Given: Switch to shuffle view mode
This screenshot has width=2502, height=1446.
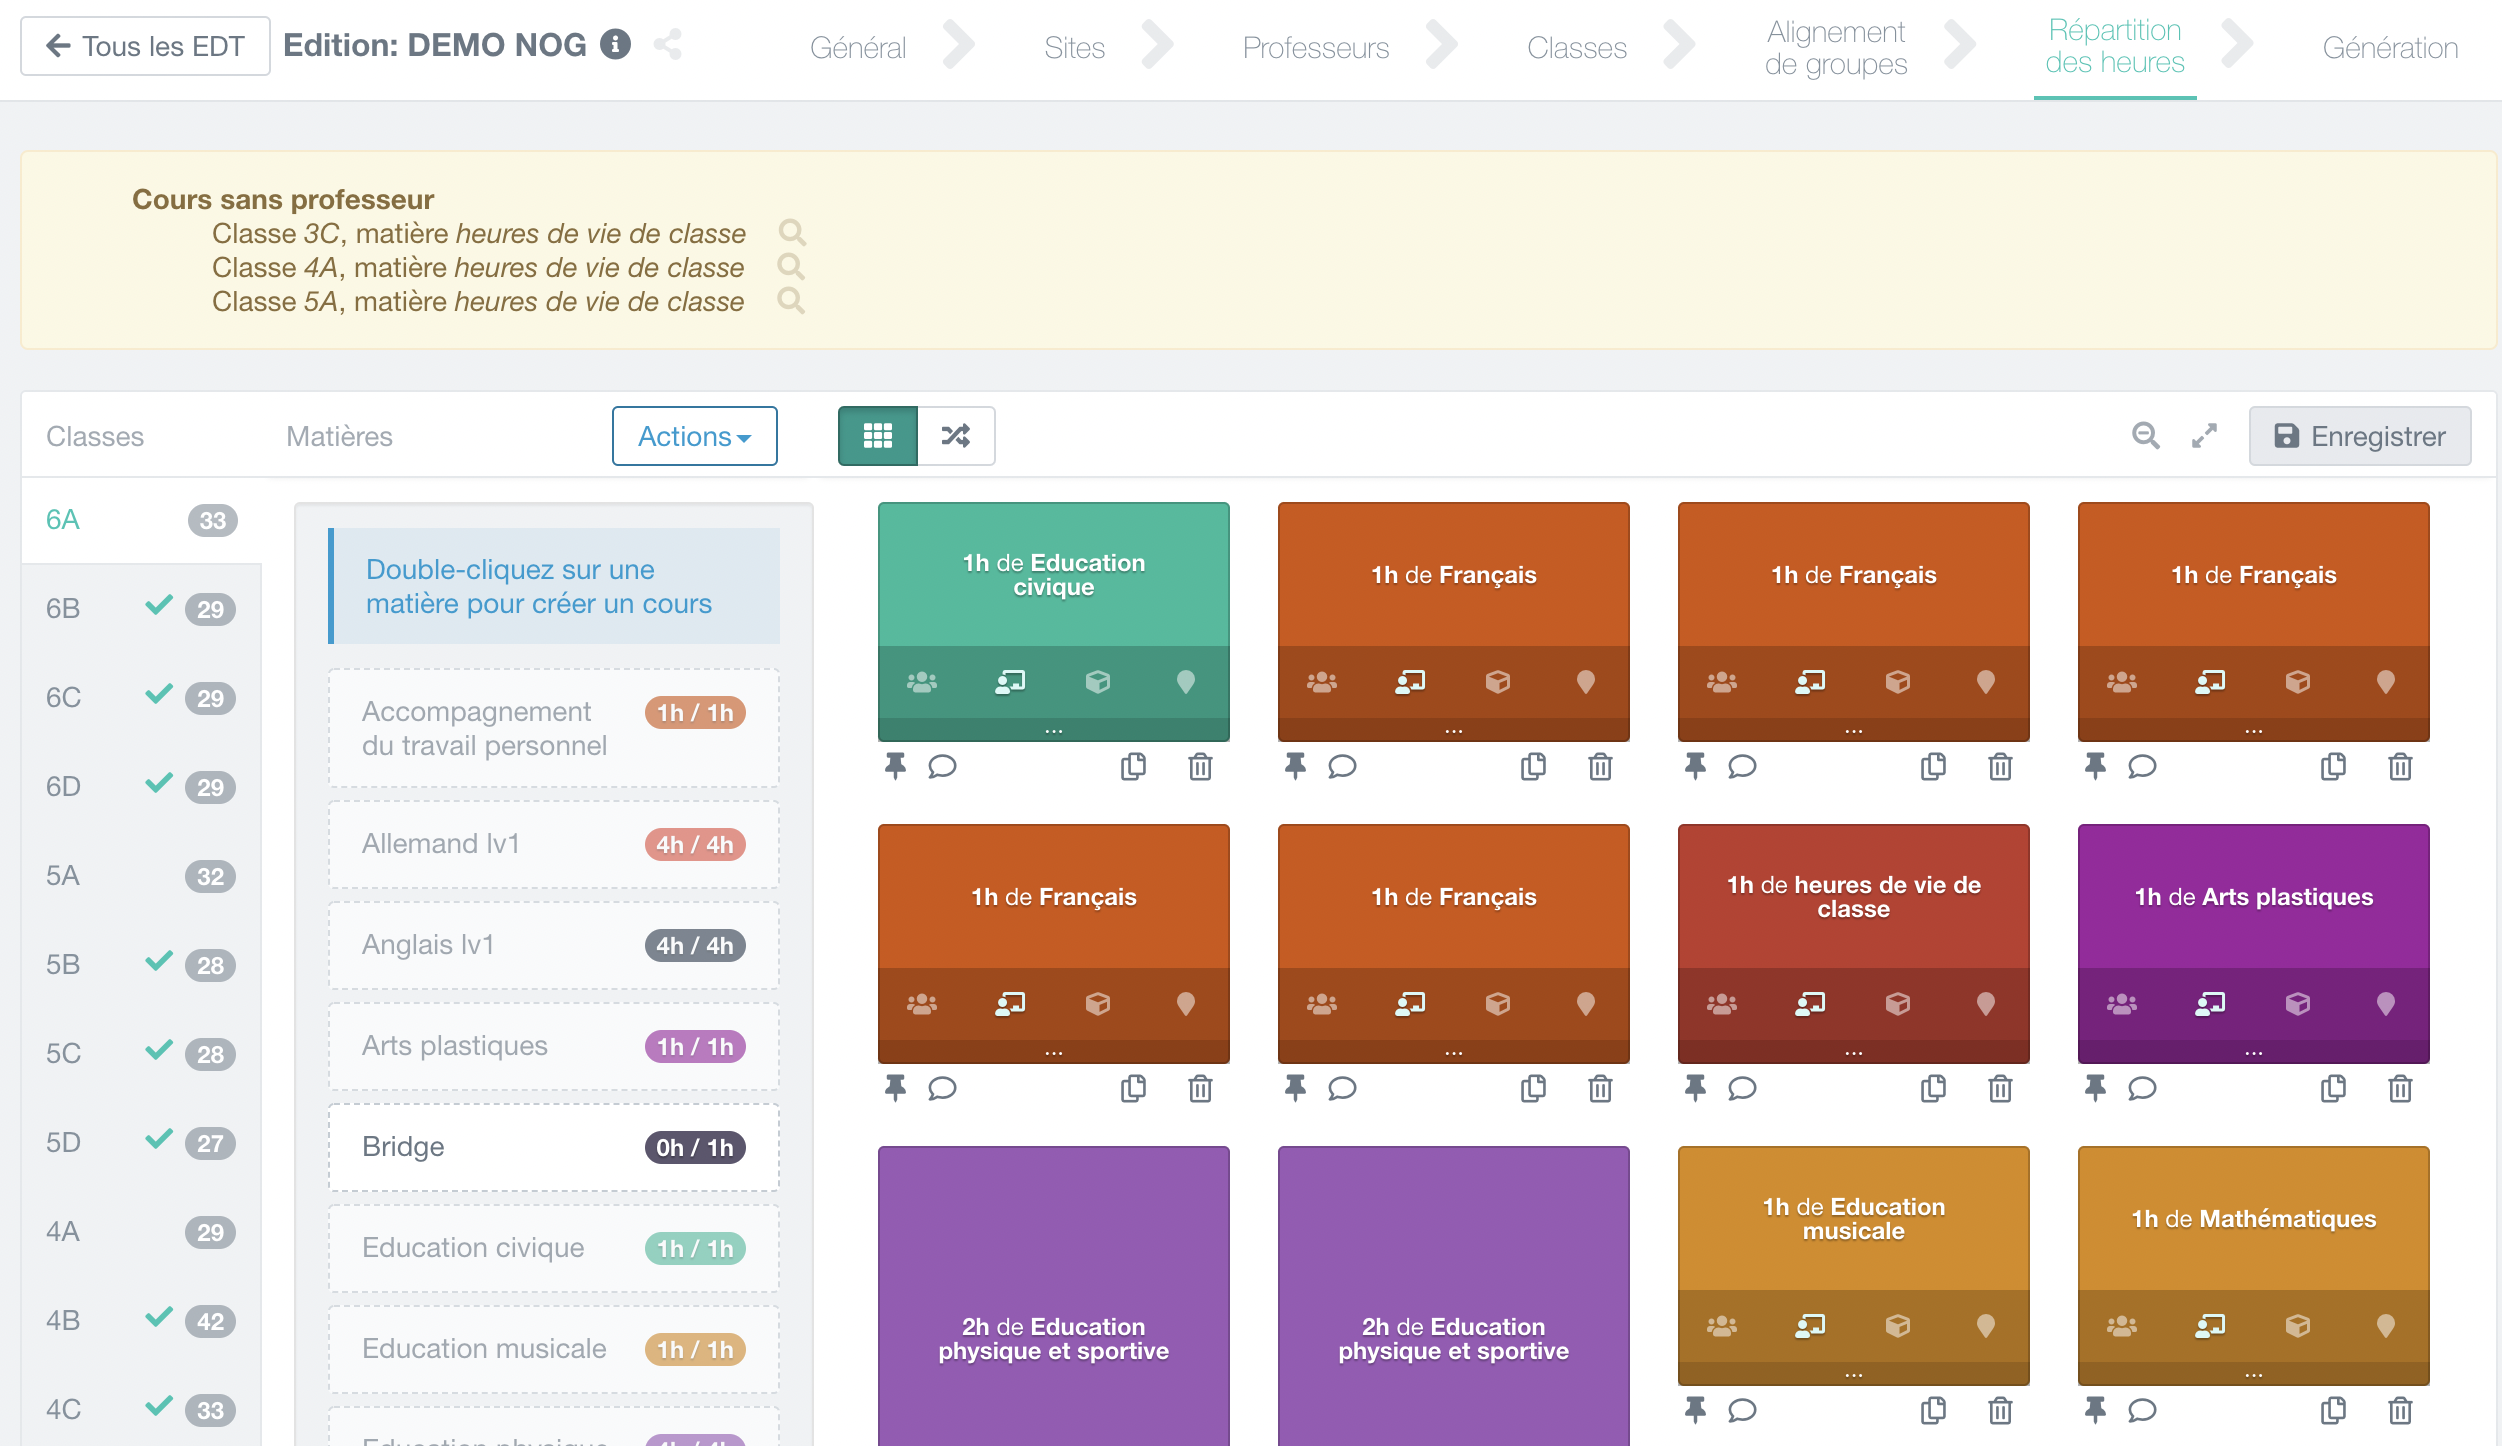Looking at the screenshot, I should [956, 436].
